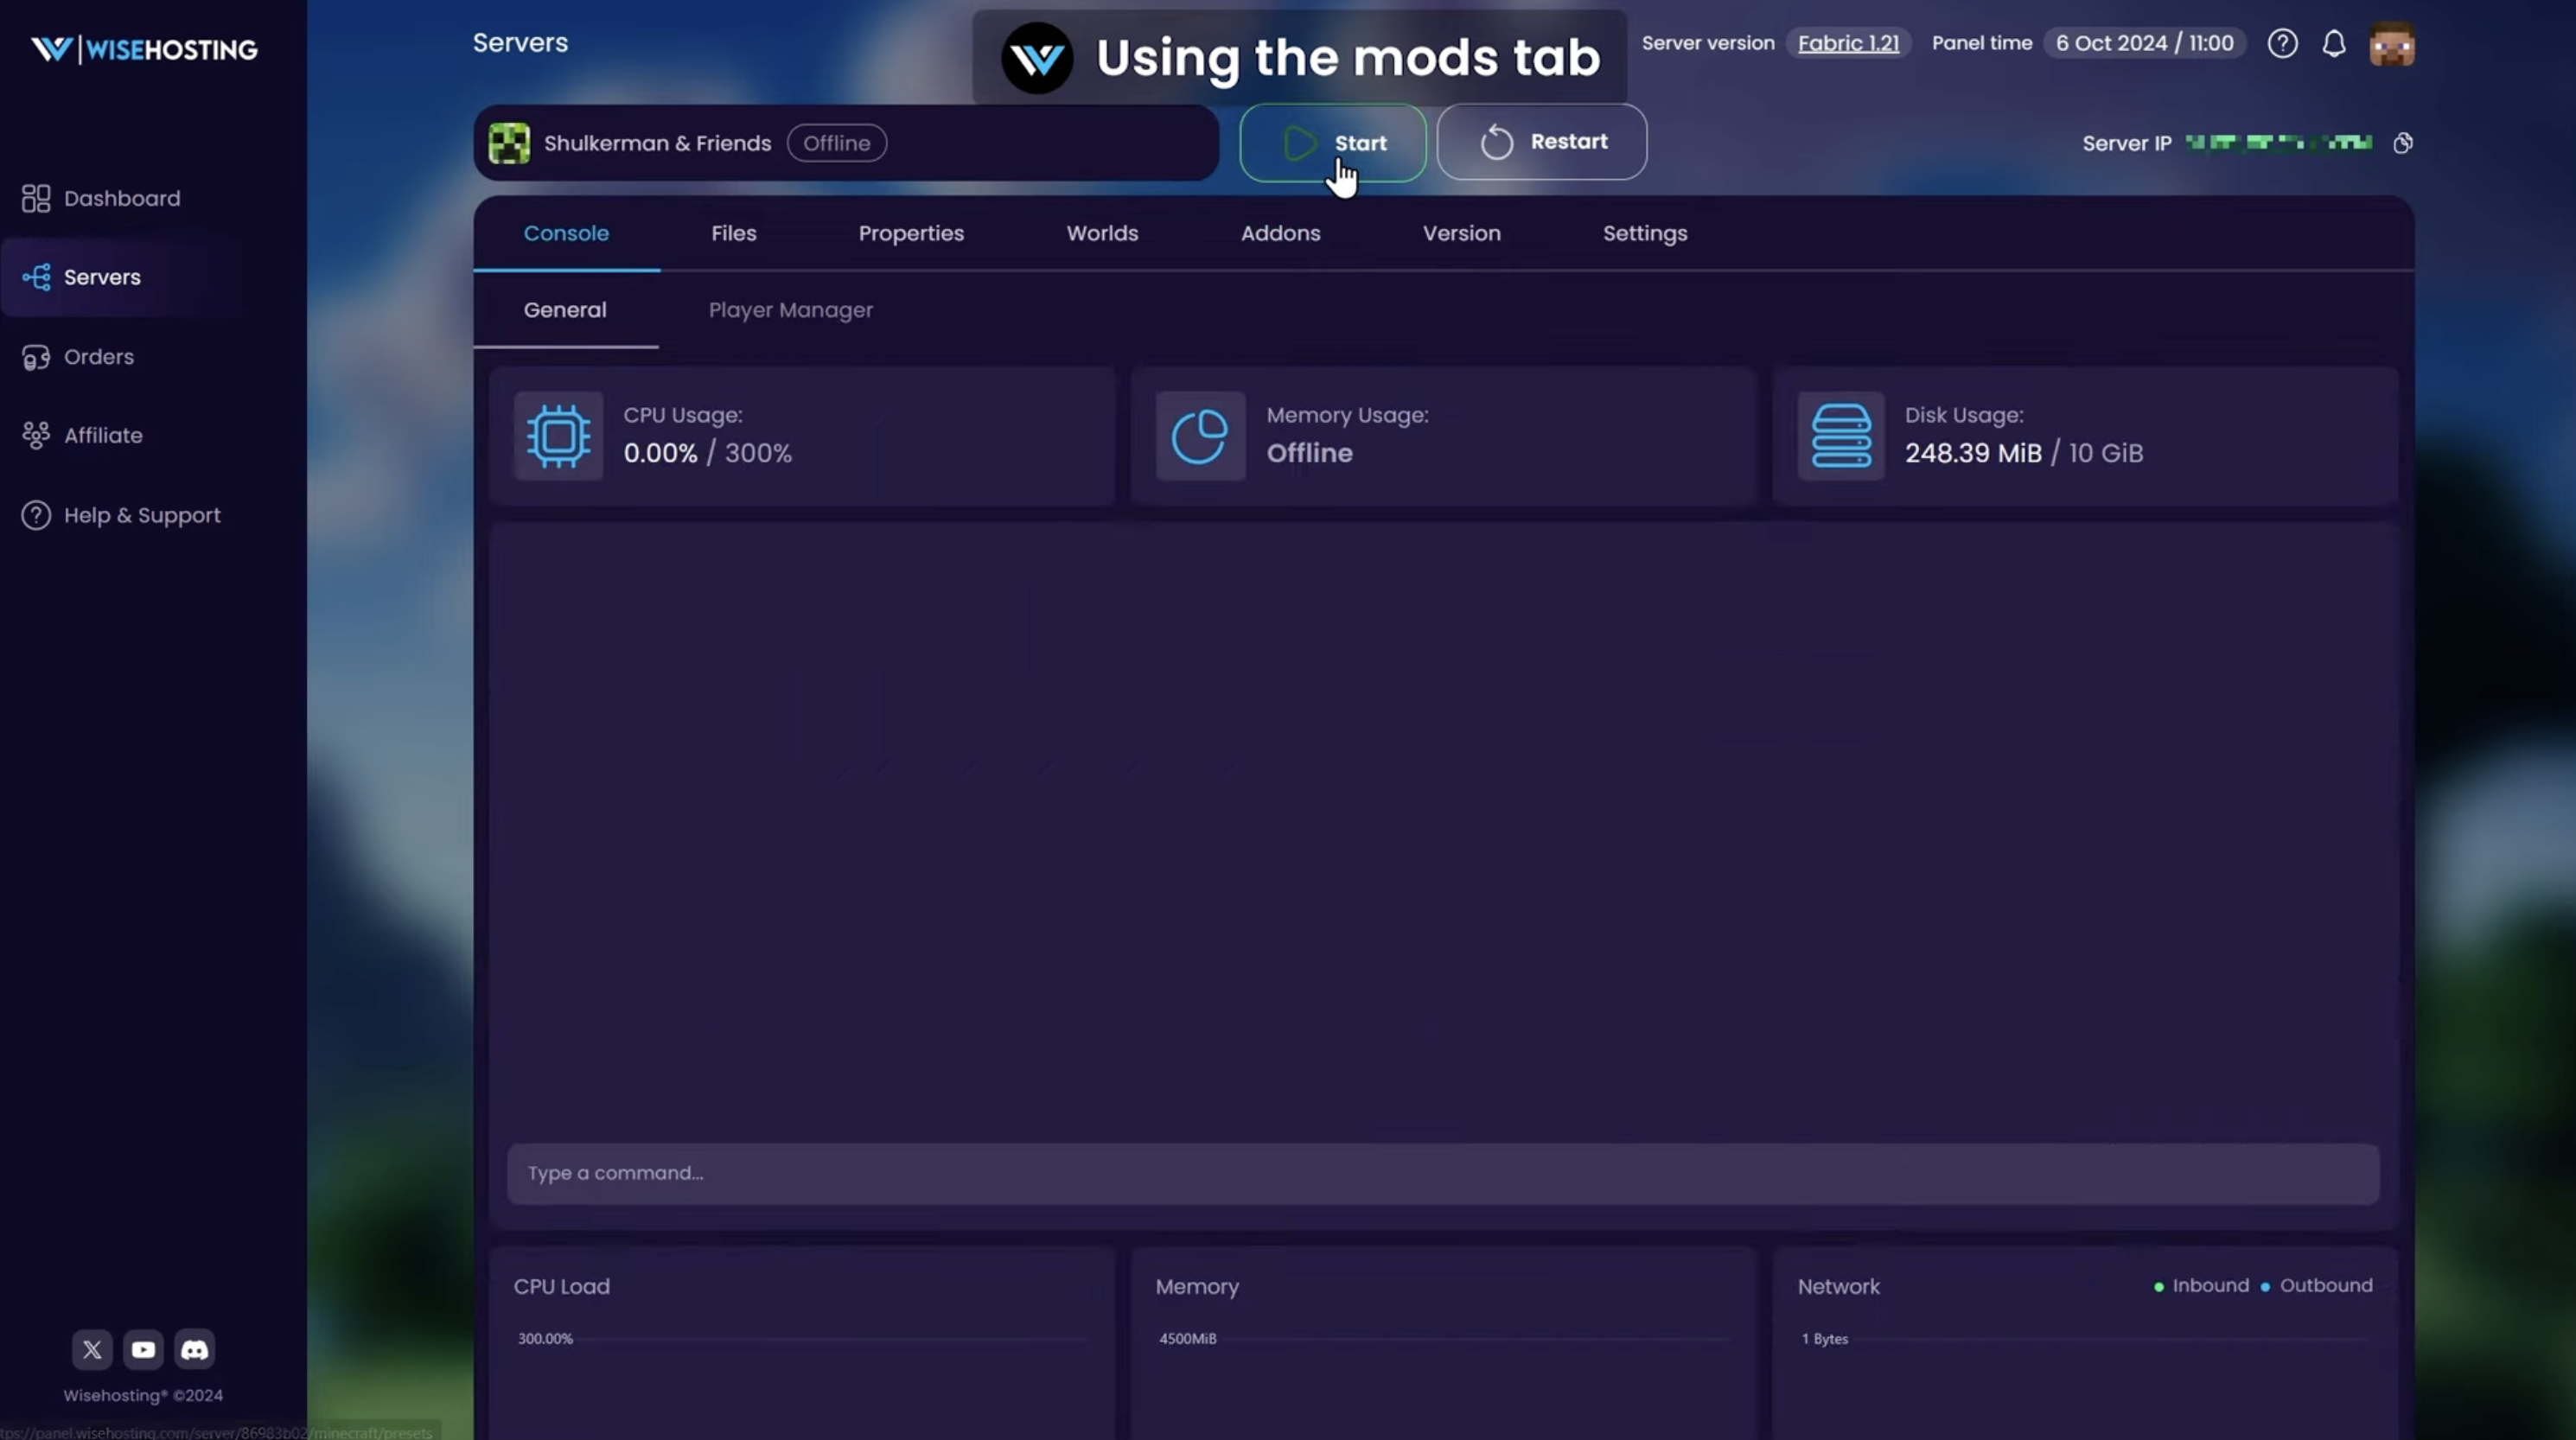Click the Shulkerman & Friends server name
The width and height of the screenshot is (2576, 1440).
pyautogui.click(x=658, y=143)
